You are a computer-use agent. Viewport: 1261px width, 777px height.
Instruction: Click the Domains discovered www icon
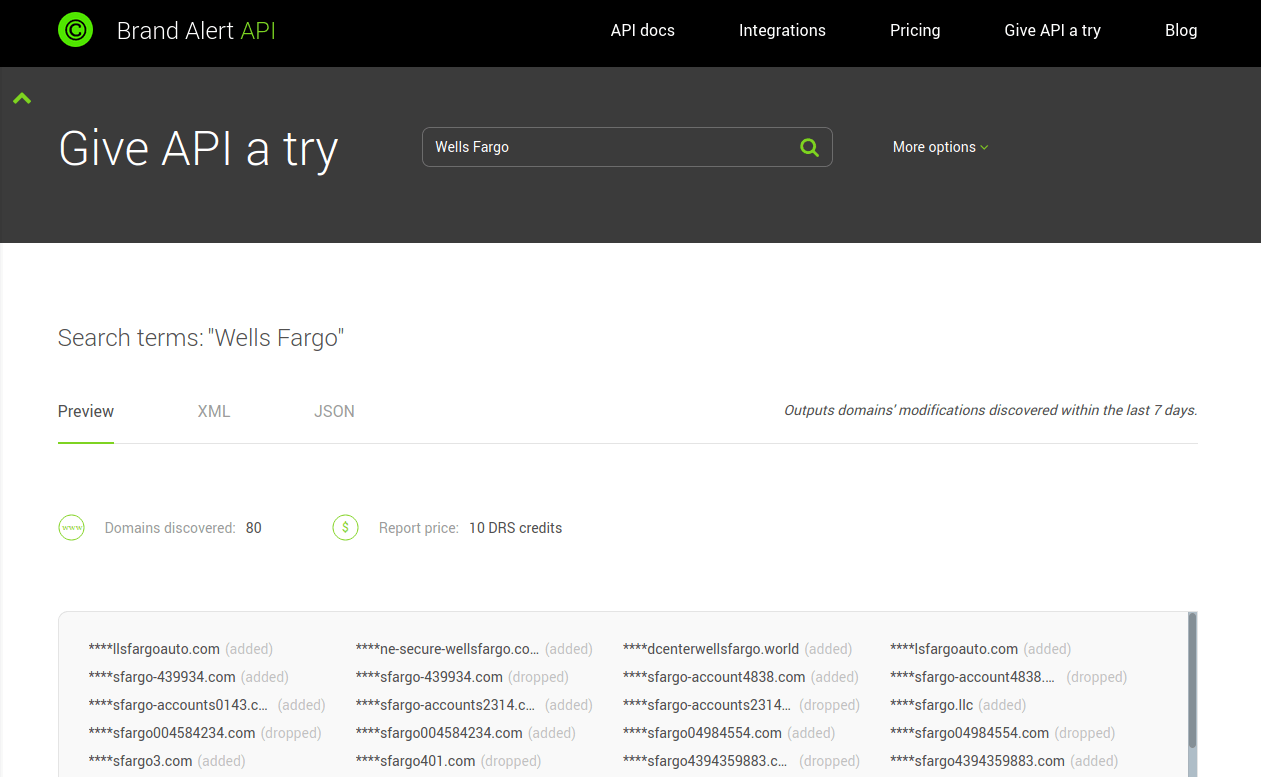71,527
